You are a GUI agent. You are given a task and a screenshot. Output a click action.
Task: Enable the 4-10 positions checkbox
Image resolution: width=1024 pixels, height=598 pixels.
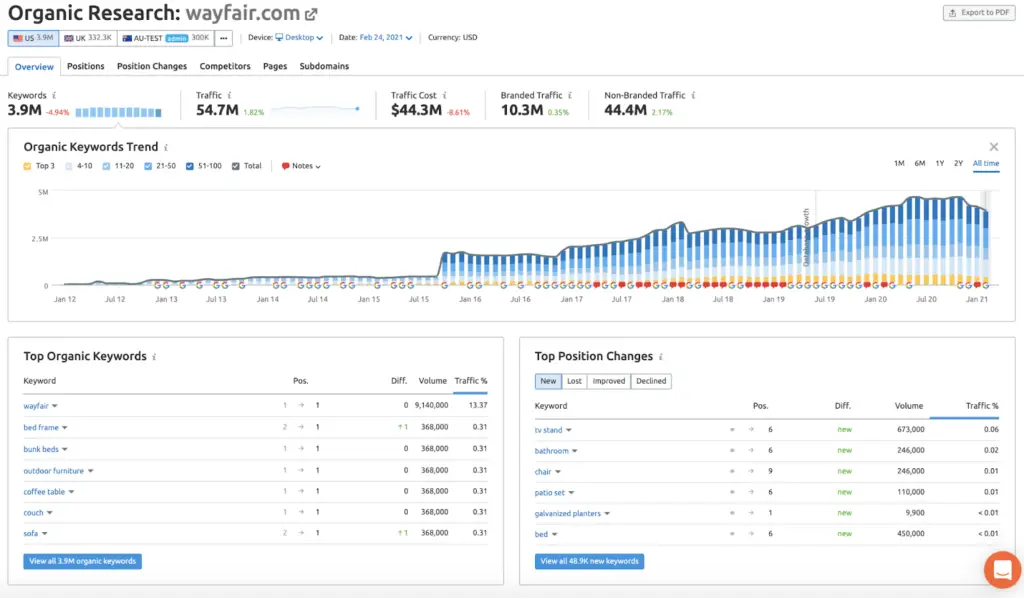[69, 165]
